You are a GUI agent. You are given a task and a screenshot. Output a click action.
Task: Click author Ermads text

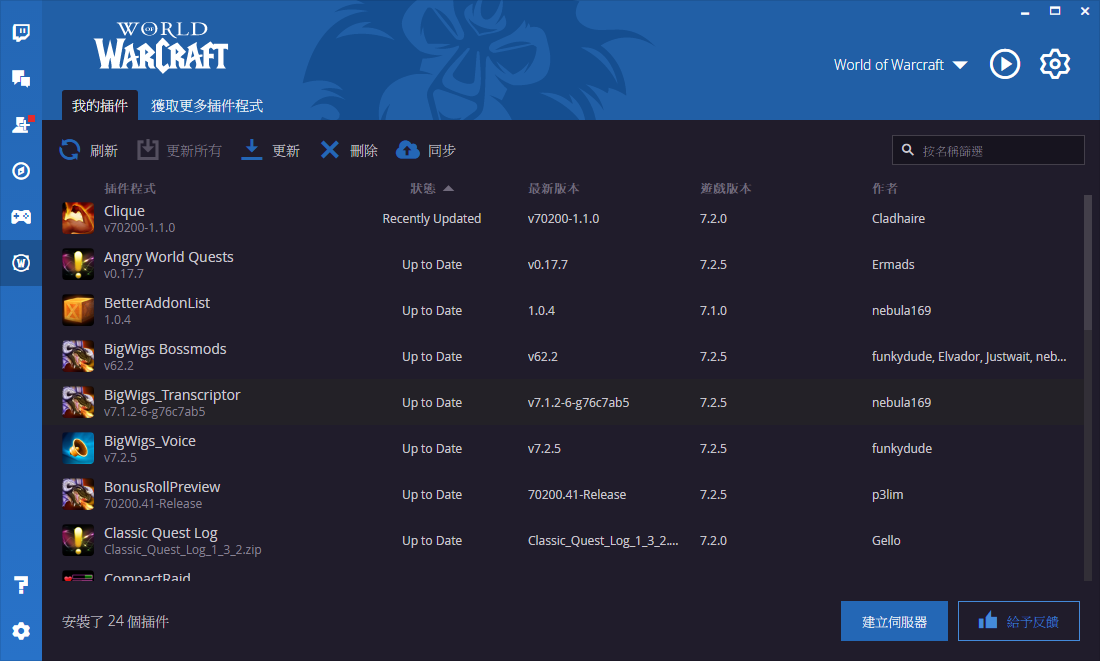pyautogui.click(x=893, y=265)
